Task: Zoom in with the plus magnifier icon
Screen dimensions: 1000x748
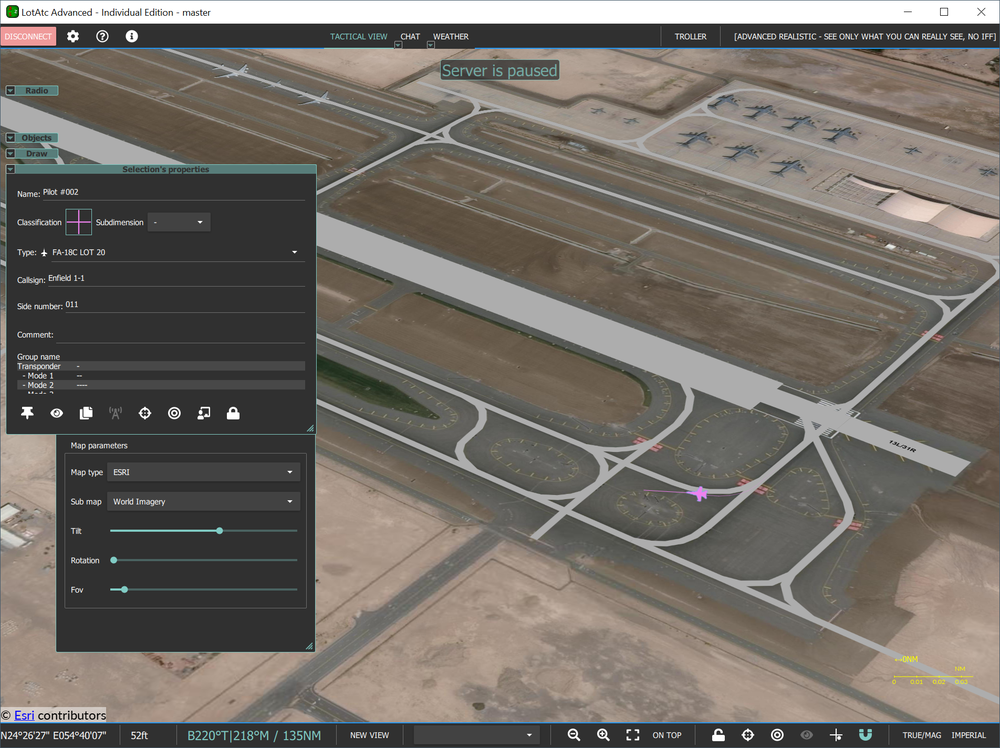Action: point(603,735)
